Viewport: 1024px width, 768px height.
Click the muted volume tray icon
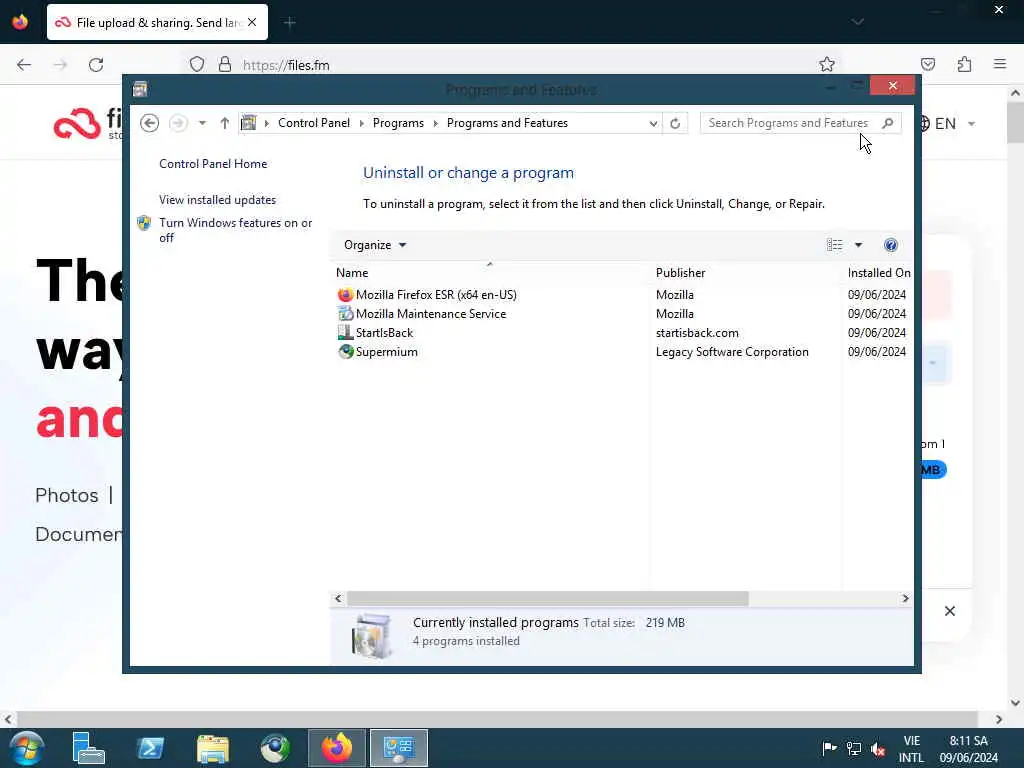(x=878, y=749)
